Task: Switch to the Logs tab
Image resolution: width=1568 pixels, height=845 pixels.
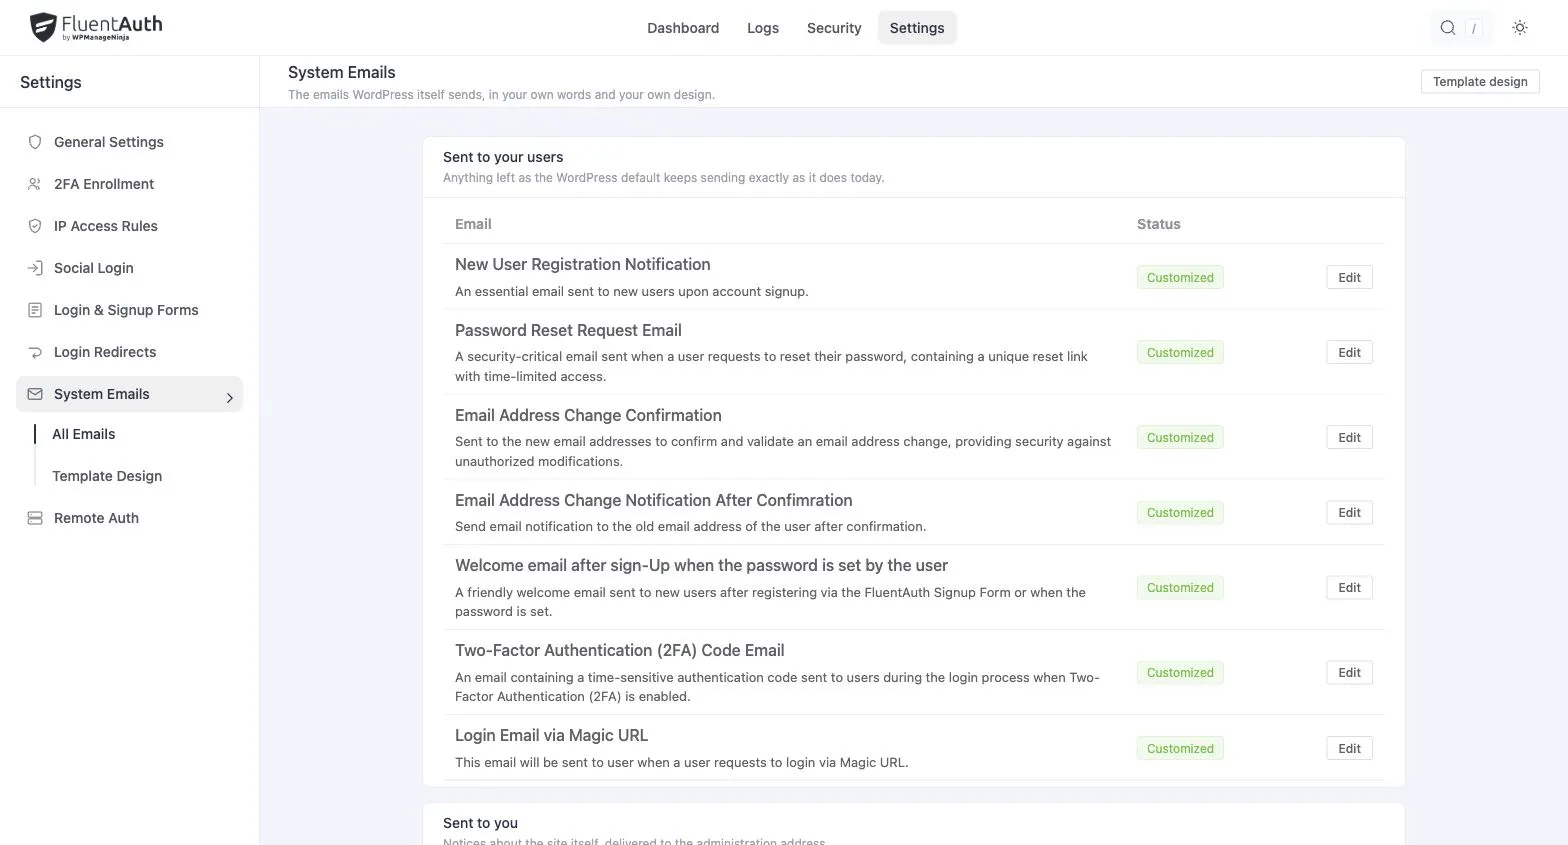Action: click(763, 28)
